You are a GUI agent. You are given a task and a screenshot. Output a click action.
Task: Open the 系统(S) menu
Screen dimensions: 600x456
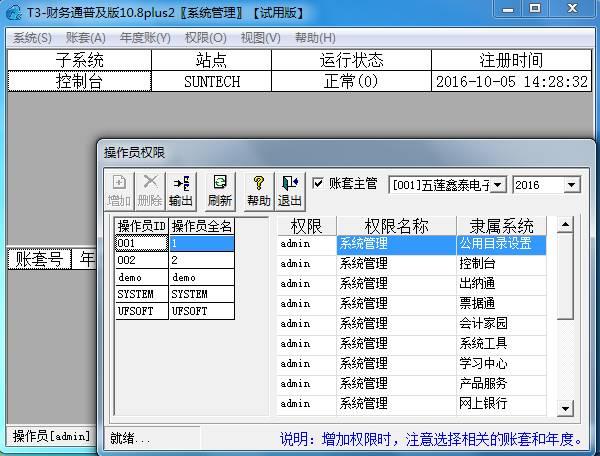(x=32, y=38)
